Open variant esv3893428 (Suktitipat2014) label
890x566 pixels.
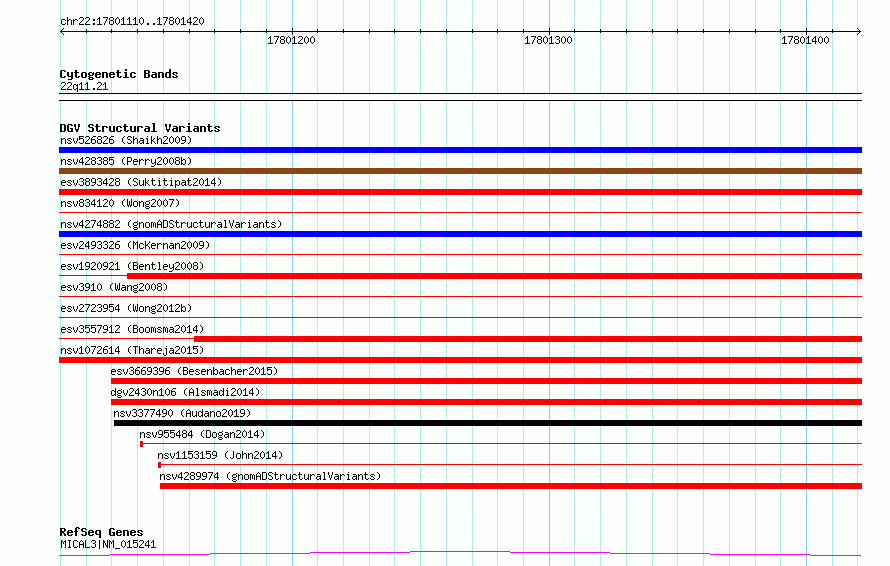click(x=141, y=182)
